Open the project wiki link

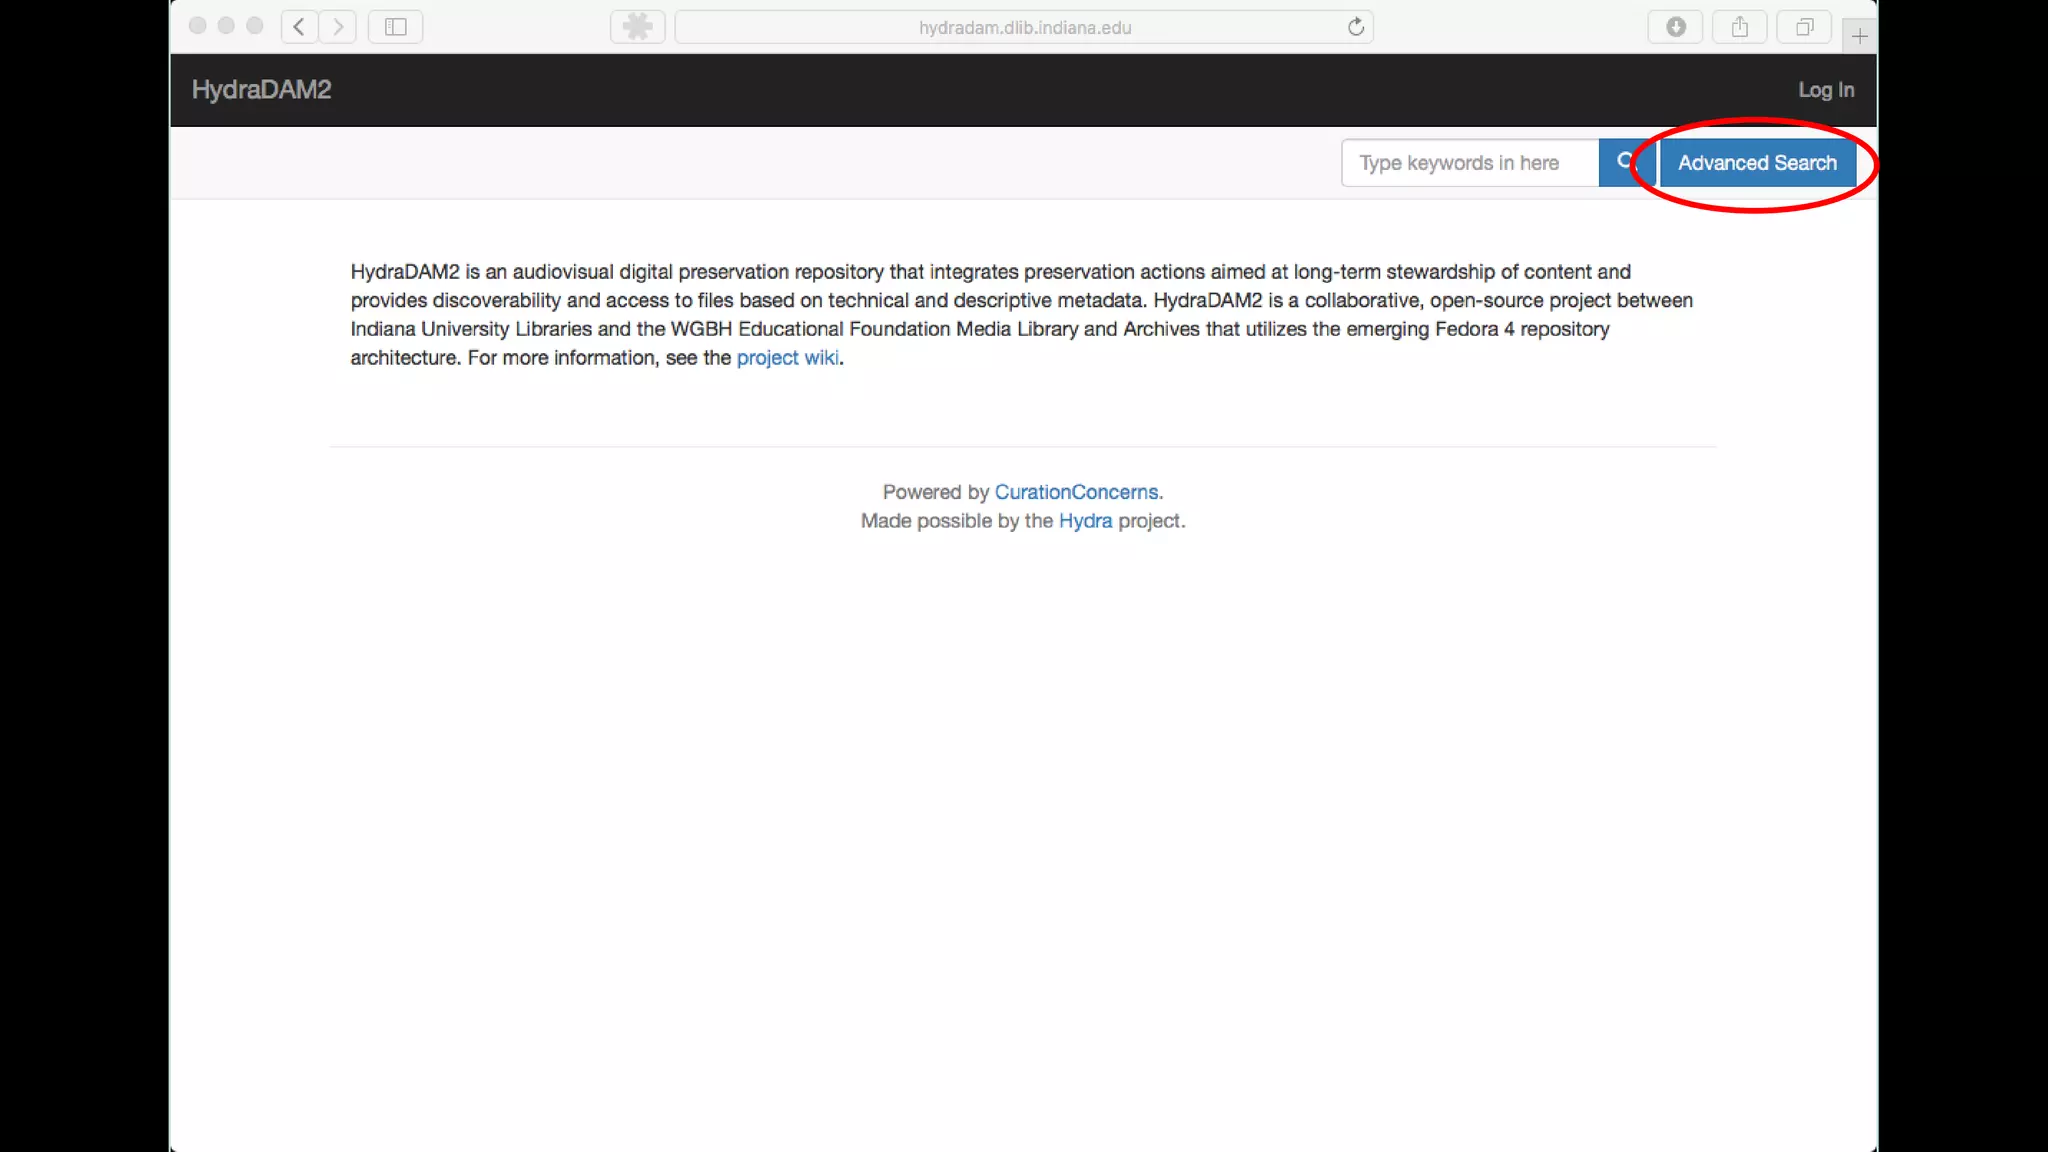click(x=787, y=358)
